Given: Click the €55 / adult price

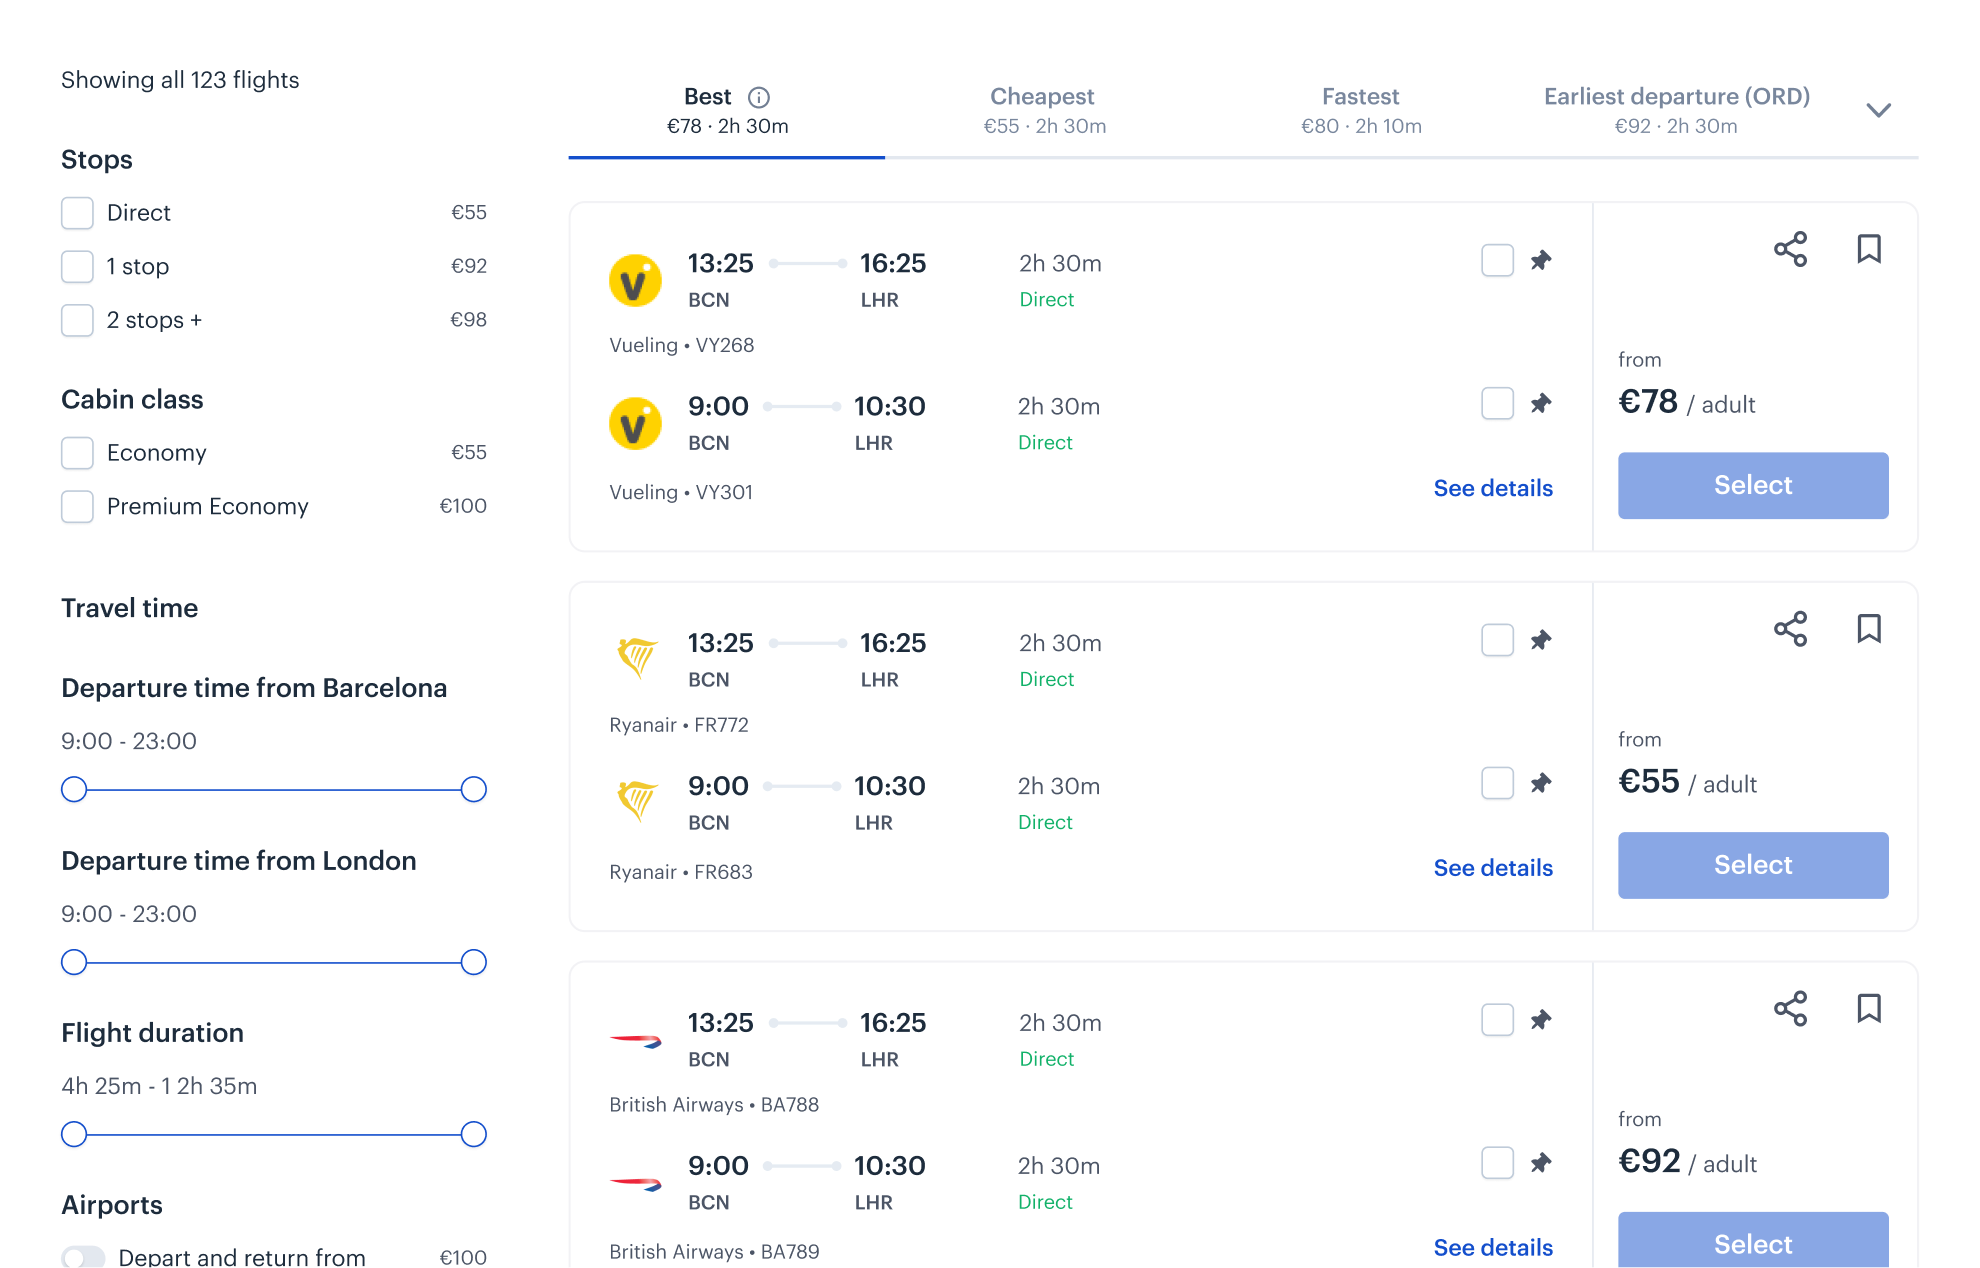Looking at the screenshot, I should click(1688, 782).
